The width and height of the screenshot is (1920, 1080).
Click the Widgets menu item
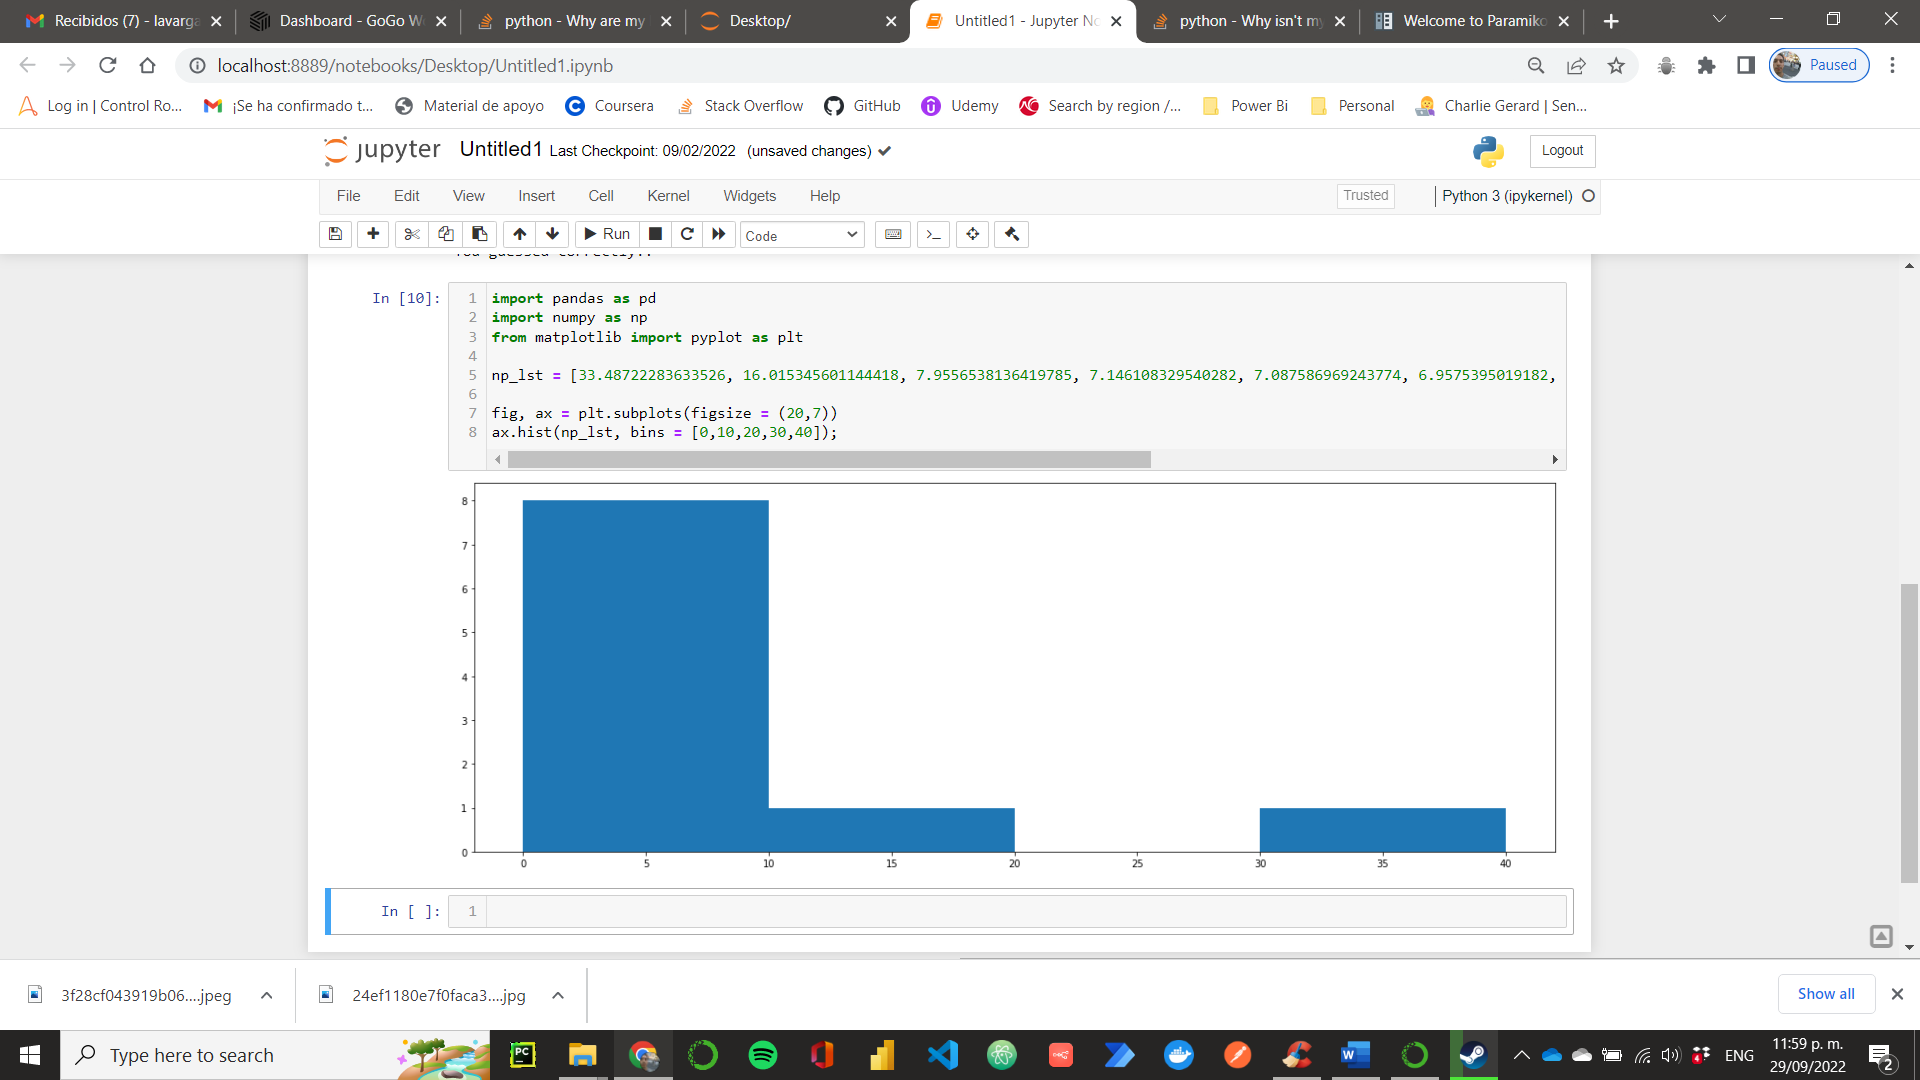click(x=748, y=195)
